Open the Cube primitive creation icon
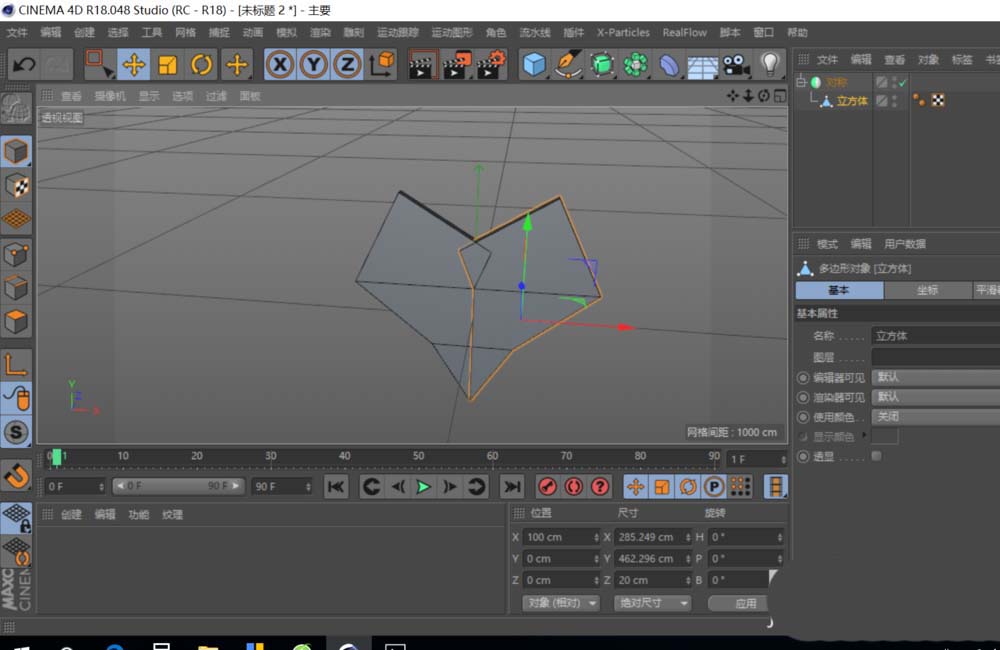Viewport: 1000px width, 650px height. pos(534,64)
